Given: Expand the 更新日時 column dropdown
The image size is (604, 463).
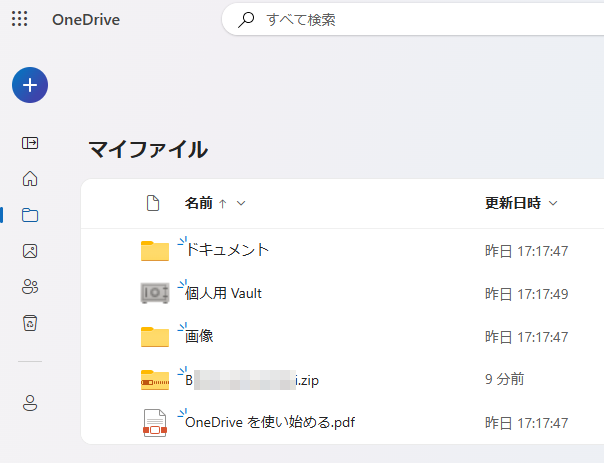Looking at the screenshot, I should (553, 203).
